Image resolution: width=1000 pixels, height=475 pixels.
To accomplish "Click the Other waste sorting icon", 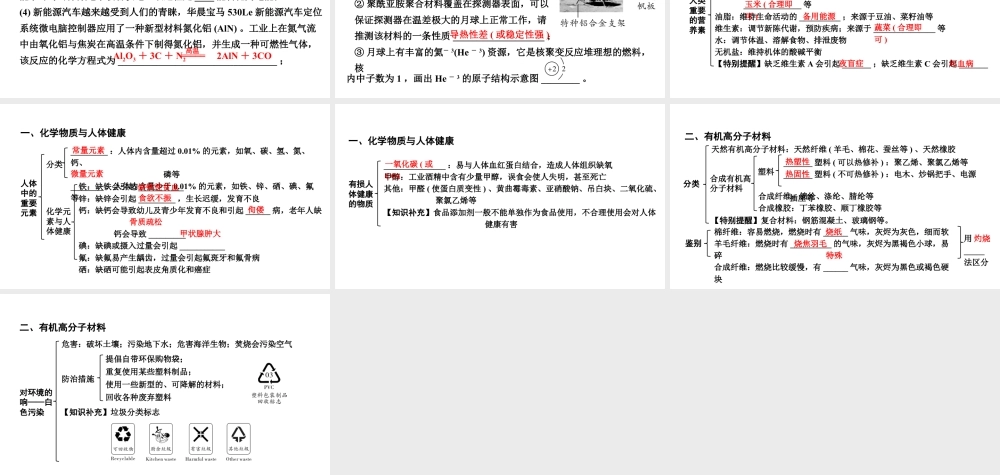I will 239,439.
